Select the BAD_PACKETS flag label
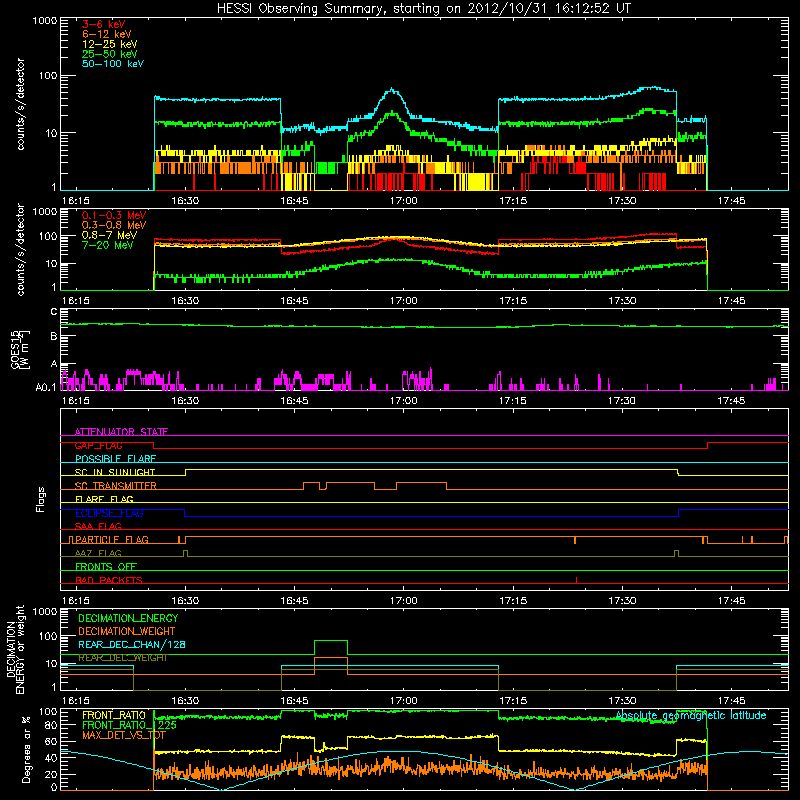Screen dimensions: 800x800 click(x=109, y=580)
